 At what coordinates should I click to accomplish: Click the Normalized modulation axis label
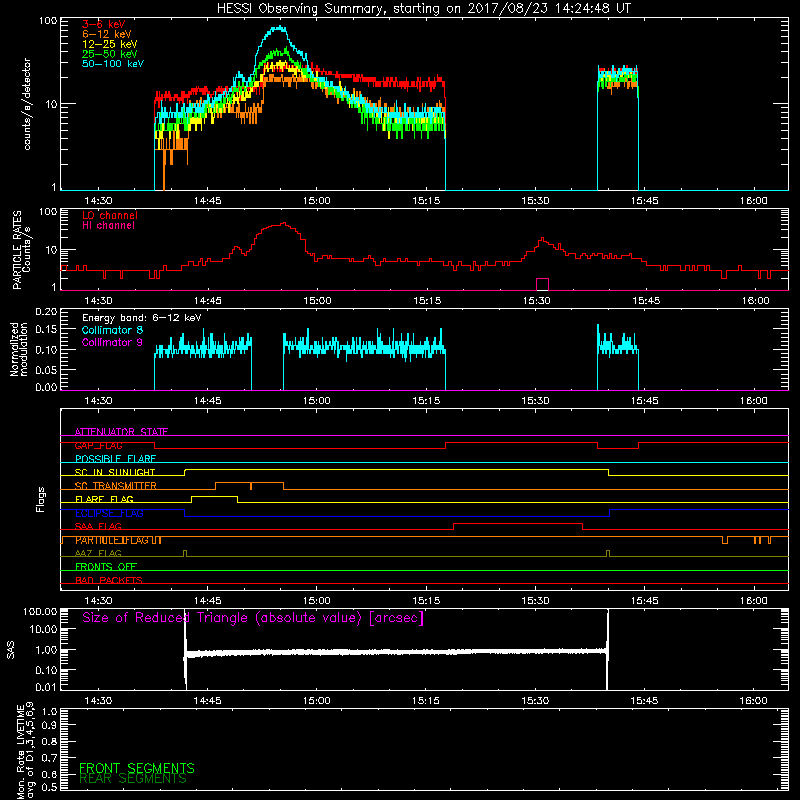19,349
